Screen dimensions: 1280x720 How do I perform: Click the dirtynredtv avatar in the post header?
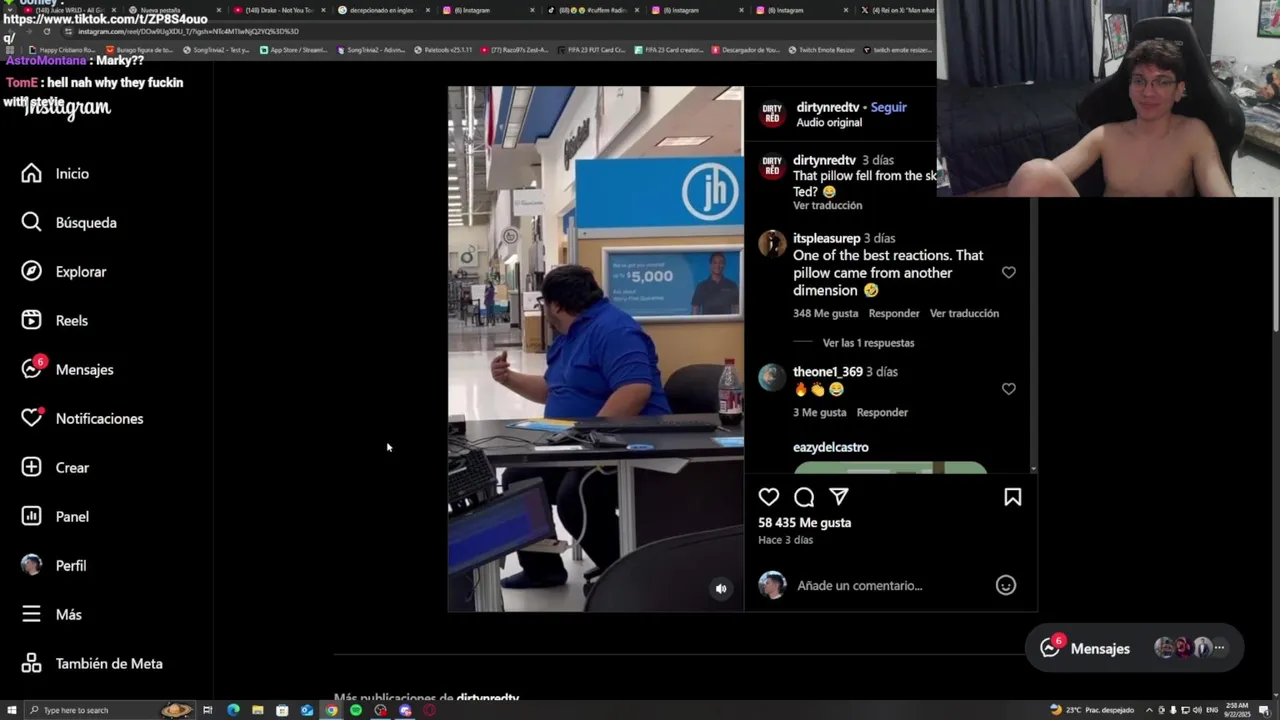pos(771,114)
